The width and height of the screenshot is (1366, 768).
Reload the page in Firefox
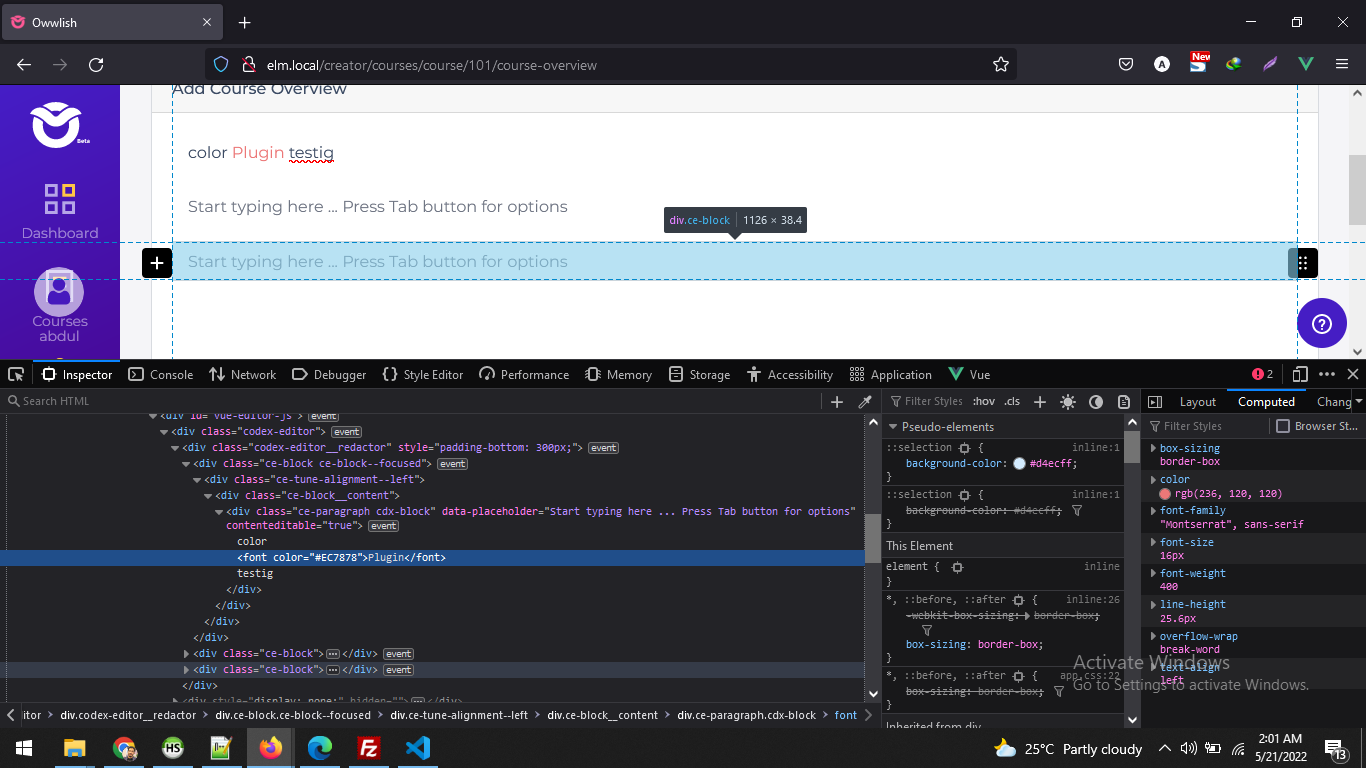click(x=96, y=65)
